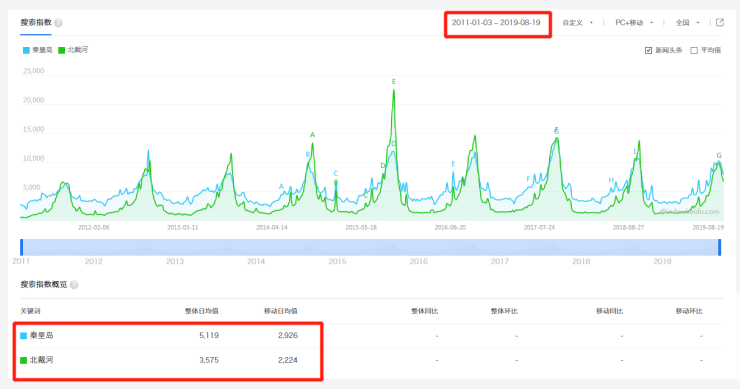Click the green G marker near 2019-08-19
Image resolution: width=740 pixels, height=389 pixels.
coord(719,155)
